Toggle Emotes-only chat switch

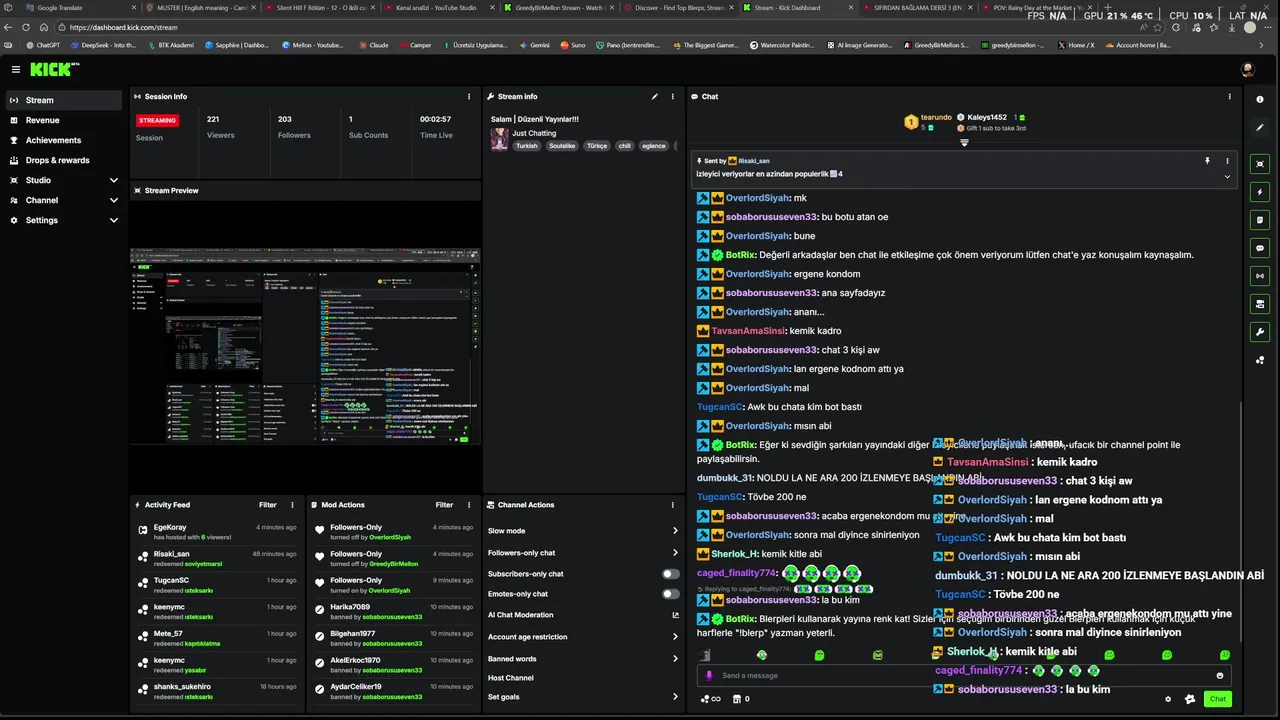(670, 594)
